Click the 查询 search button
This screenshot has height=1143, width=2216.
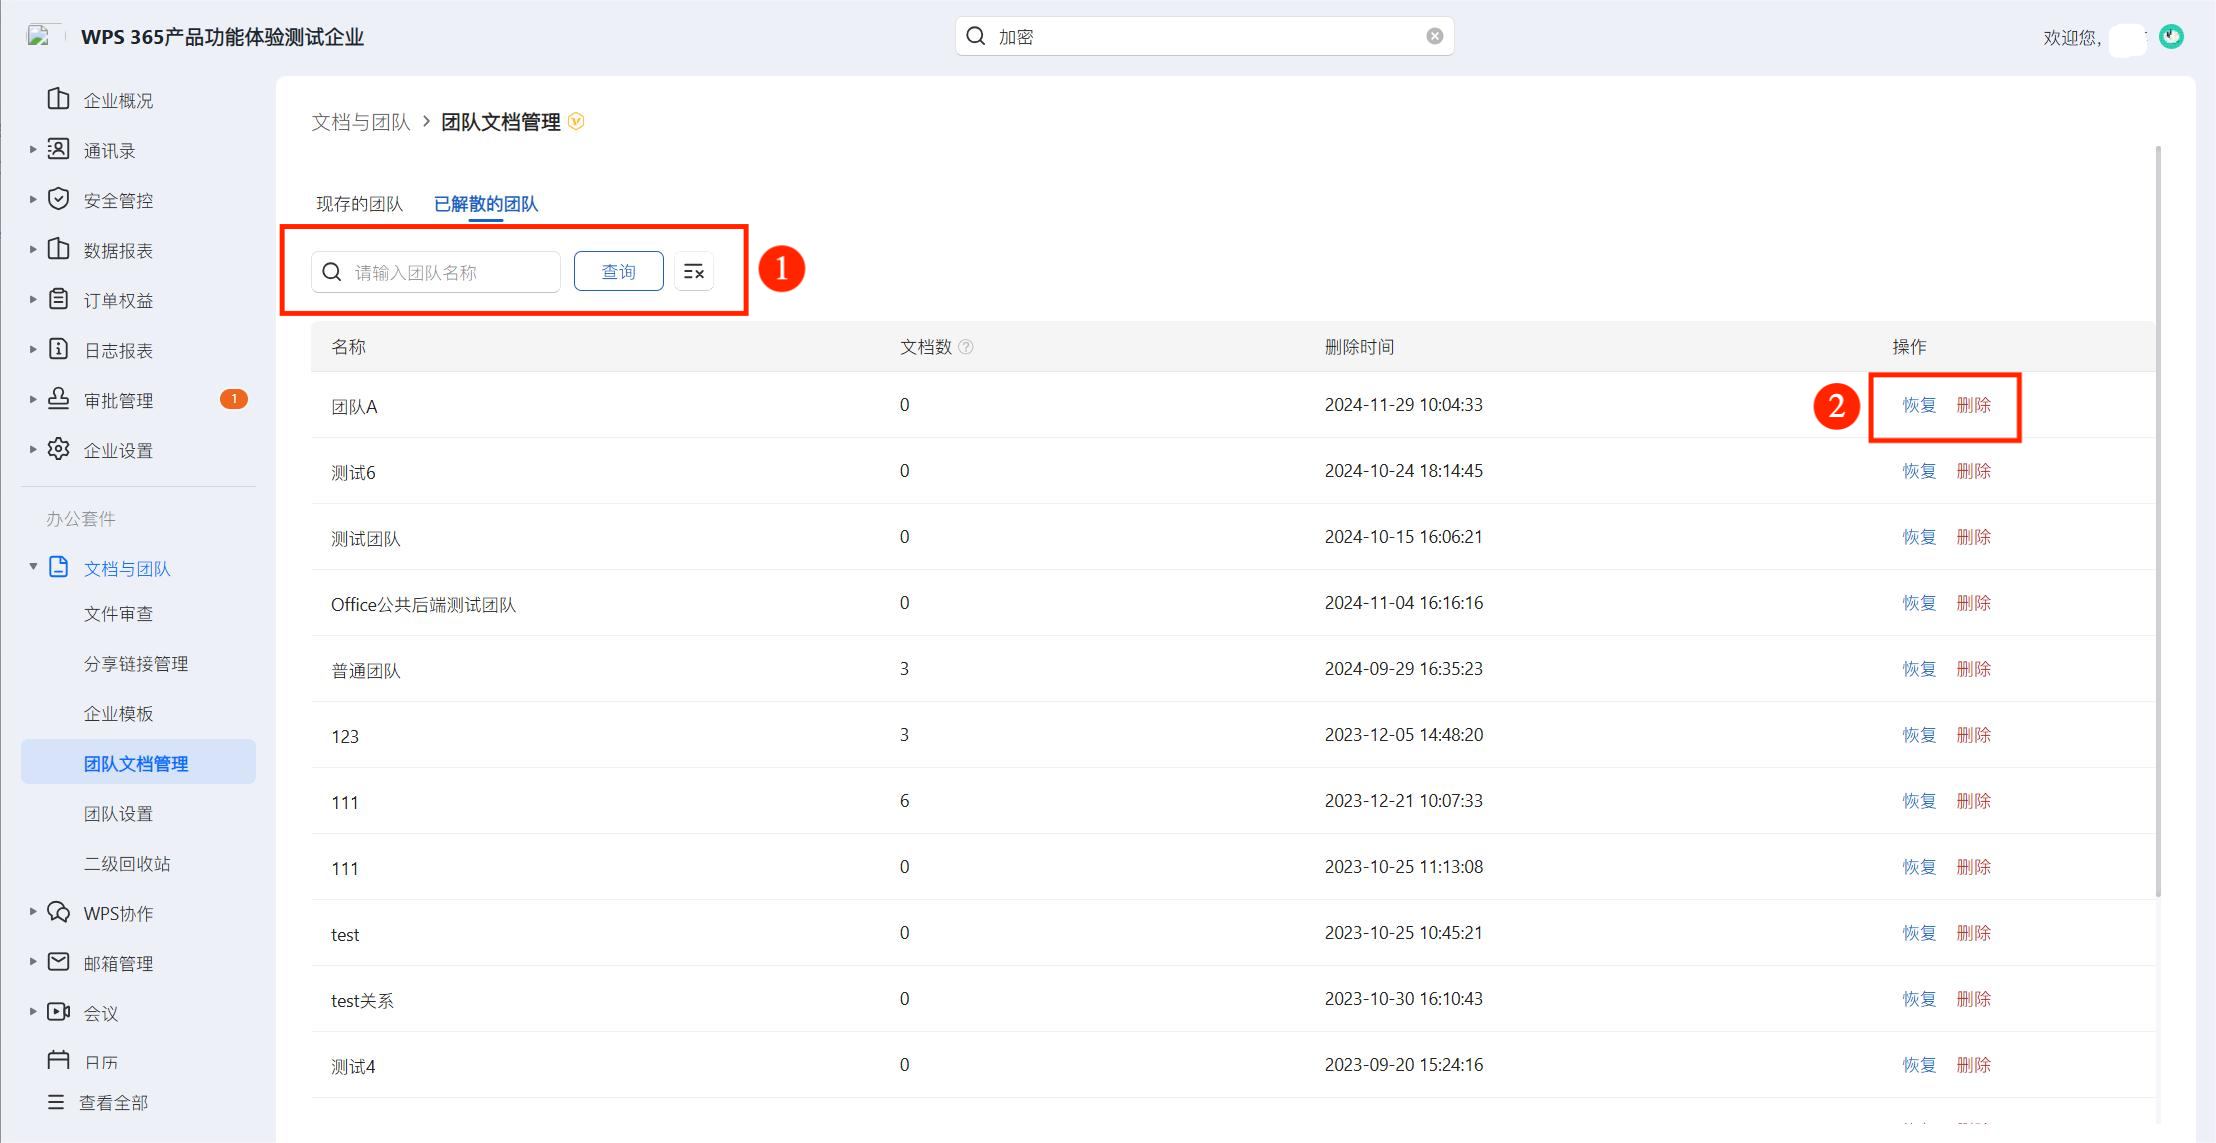618,272
